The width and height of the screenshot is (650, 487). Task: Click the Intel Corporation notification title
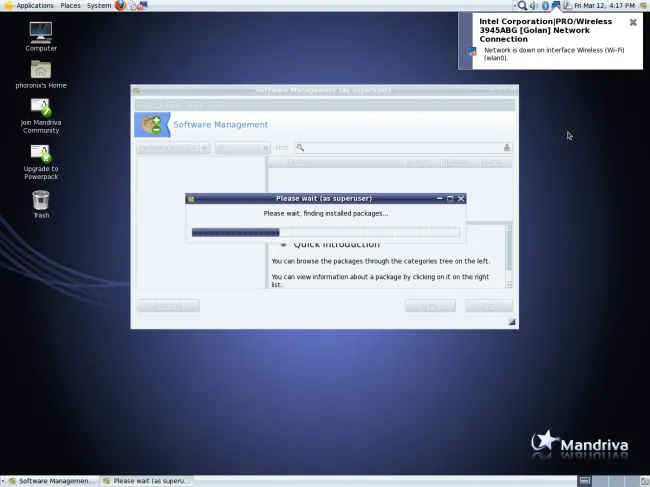pos(546,30)
